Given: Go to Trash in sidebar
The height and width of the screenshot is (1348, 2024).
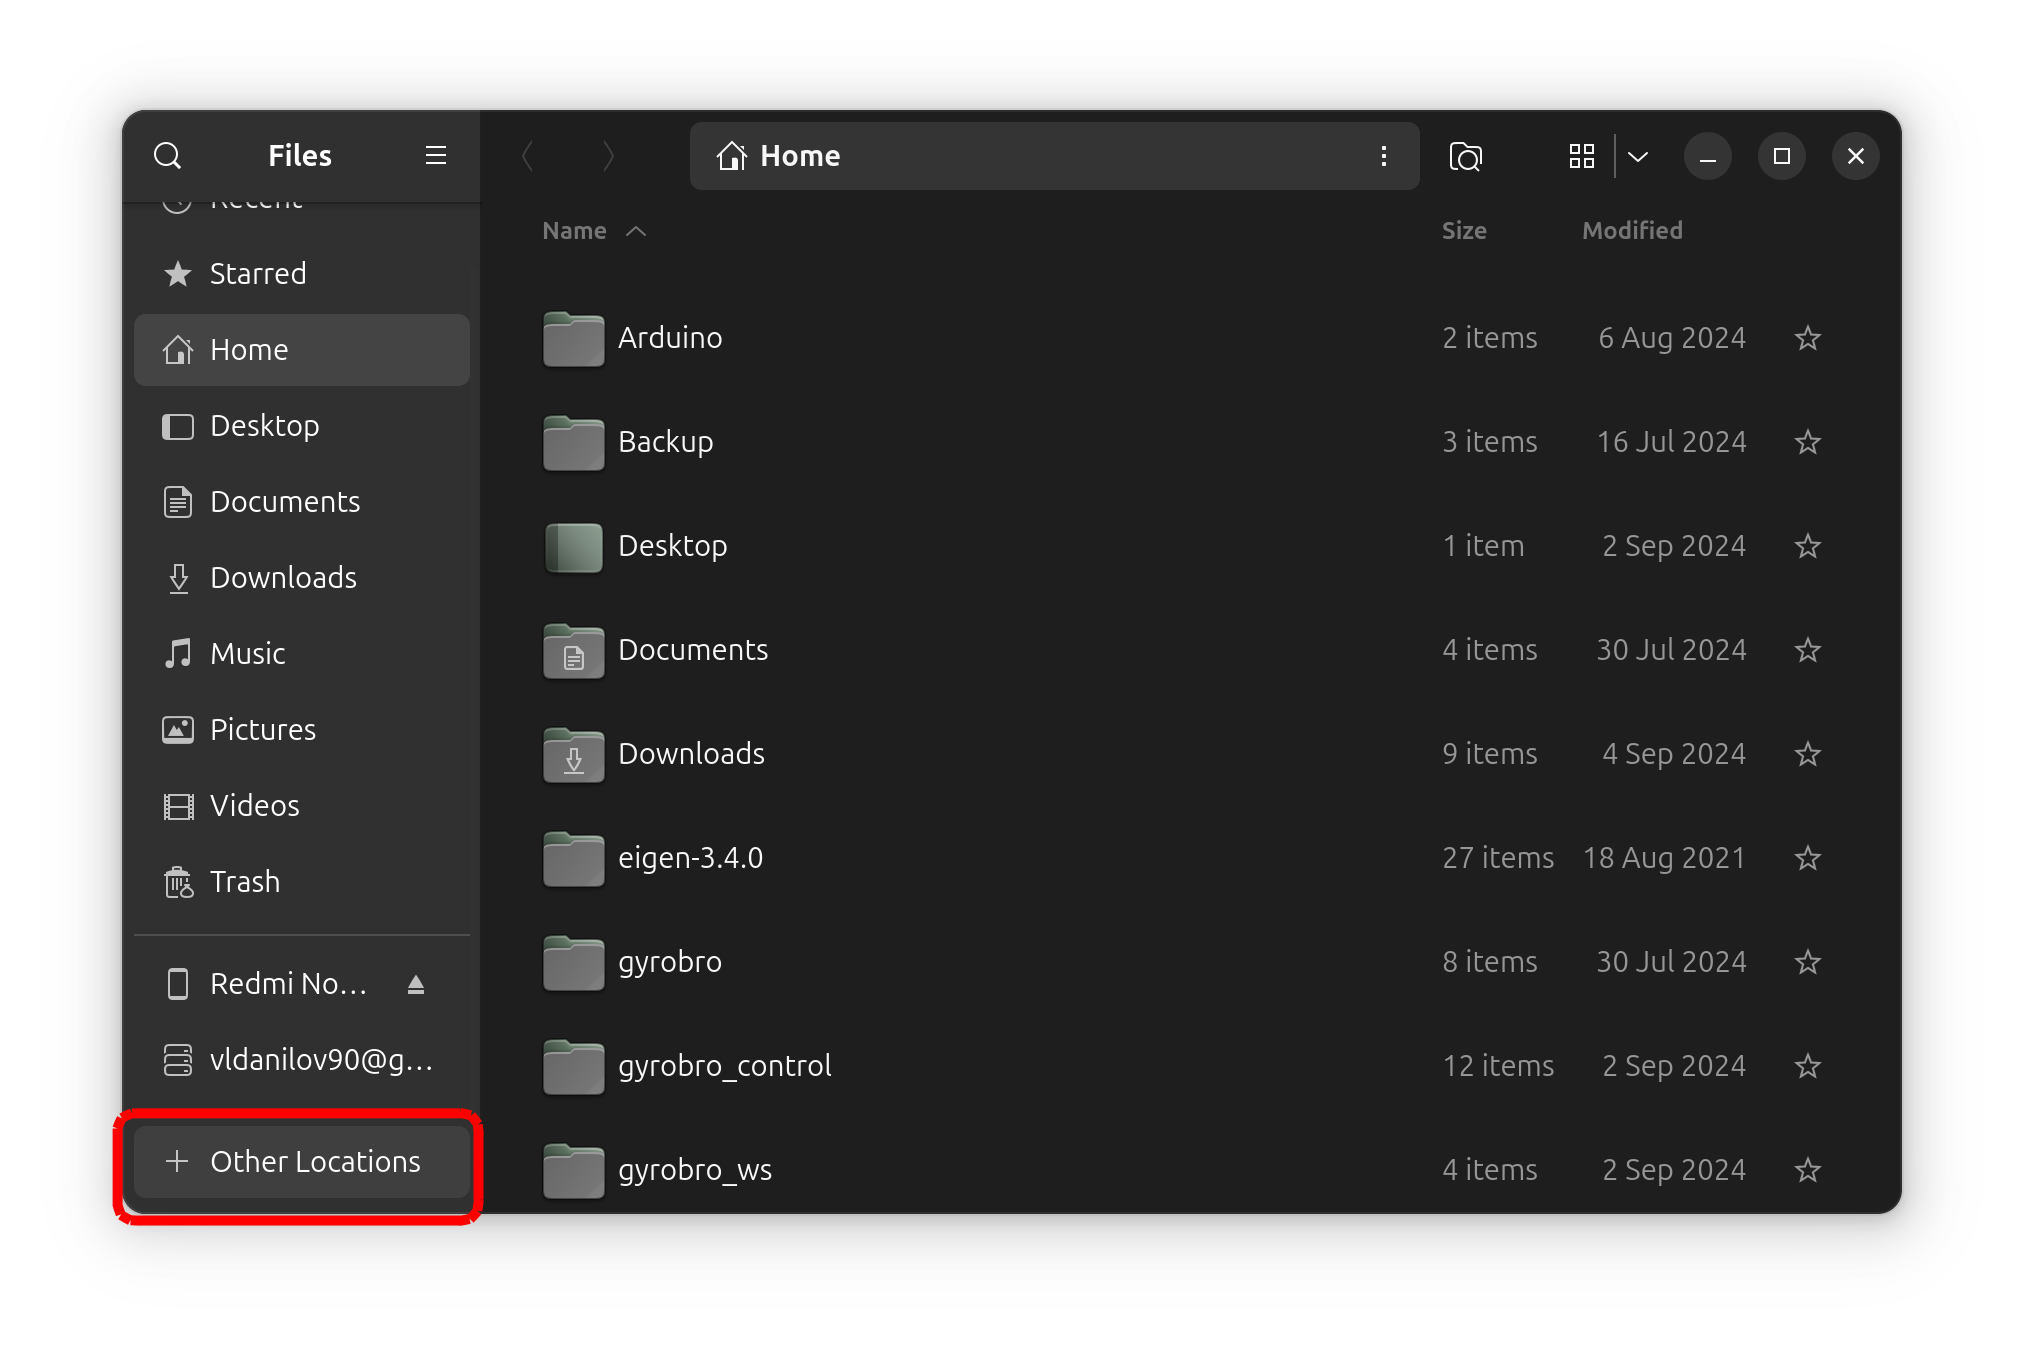Looking at the screenshot, I should [x=245, y=882].
